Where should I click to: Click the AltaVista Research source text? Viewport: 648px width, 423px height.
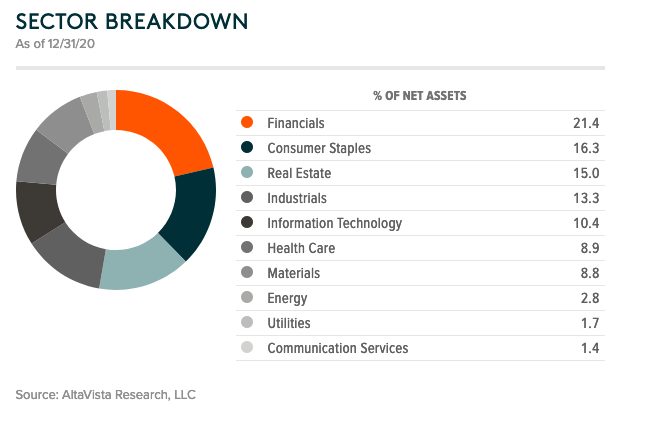tap(106, 394)
